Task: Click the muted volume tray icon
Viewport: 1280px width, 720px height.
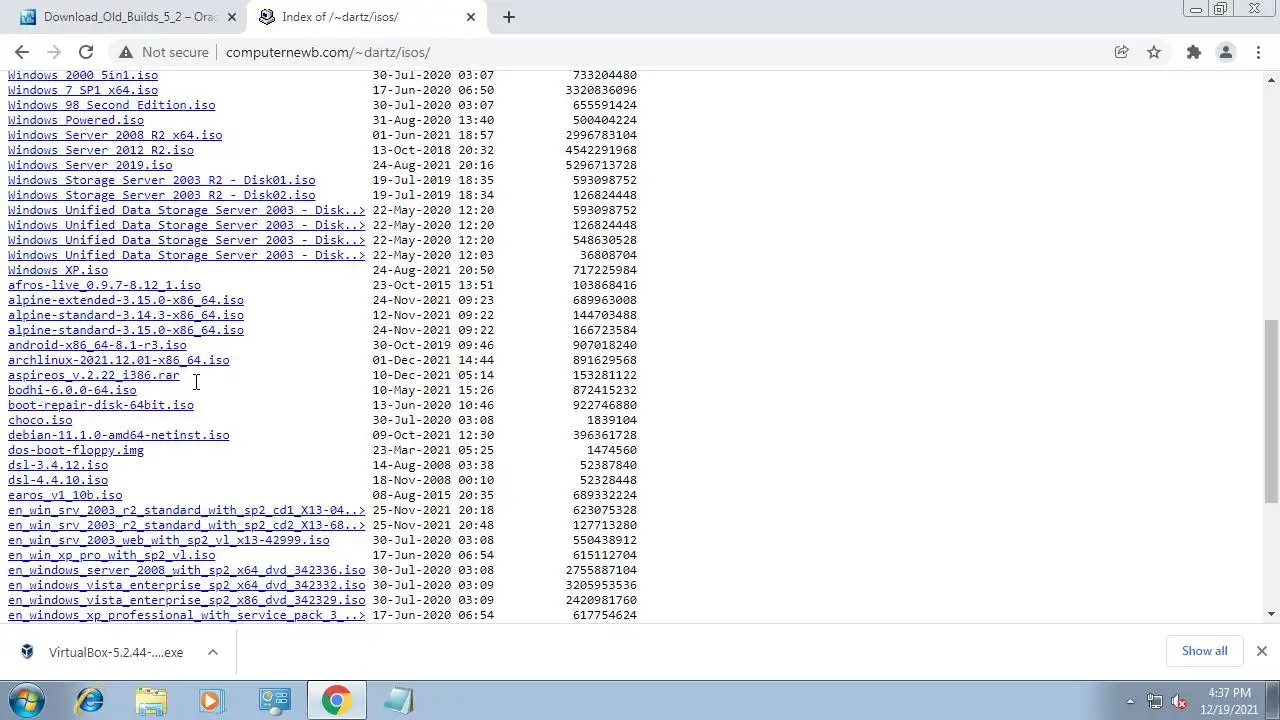Action: pyautogui.click(x=1179, y=701)
